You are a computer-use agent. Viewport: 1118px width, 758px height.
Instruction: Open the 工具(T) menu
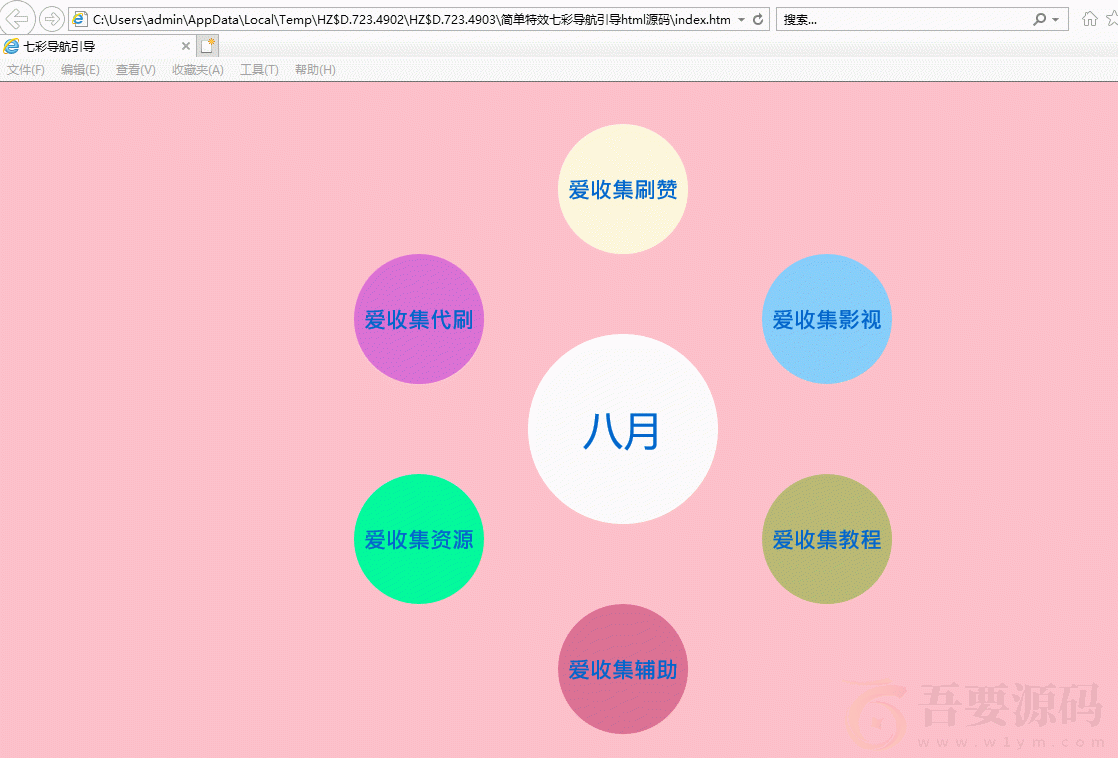pos(259,70)
